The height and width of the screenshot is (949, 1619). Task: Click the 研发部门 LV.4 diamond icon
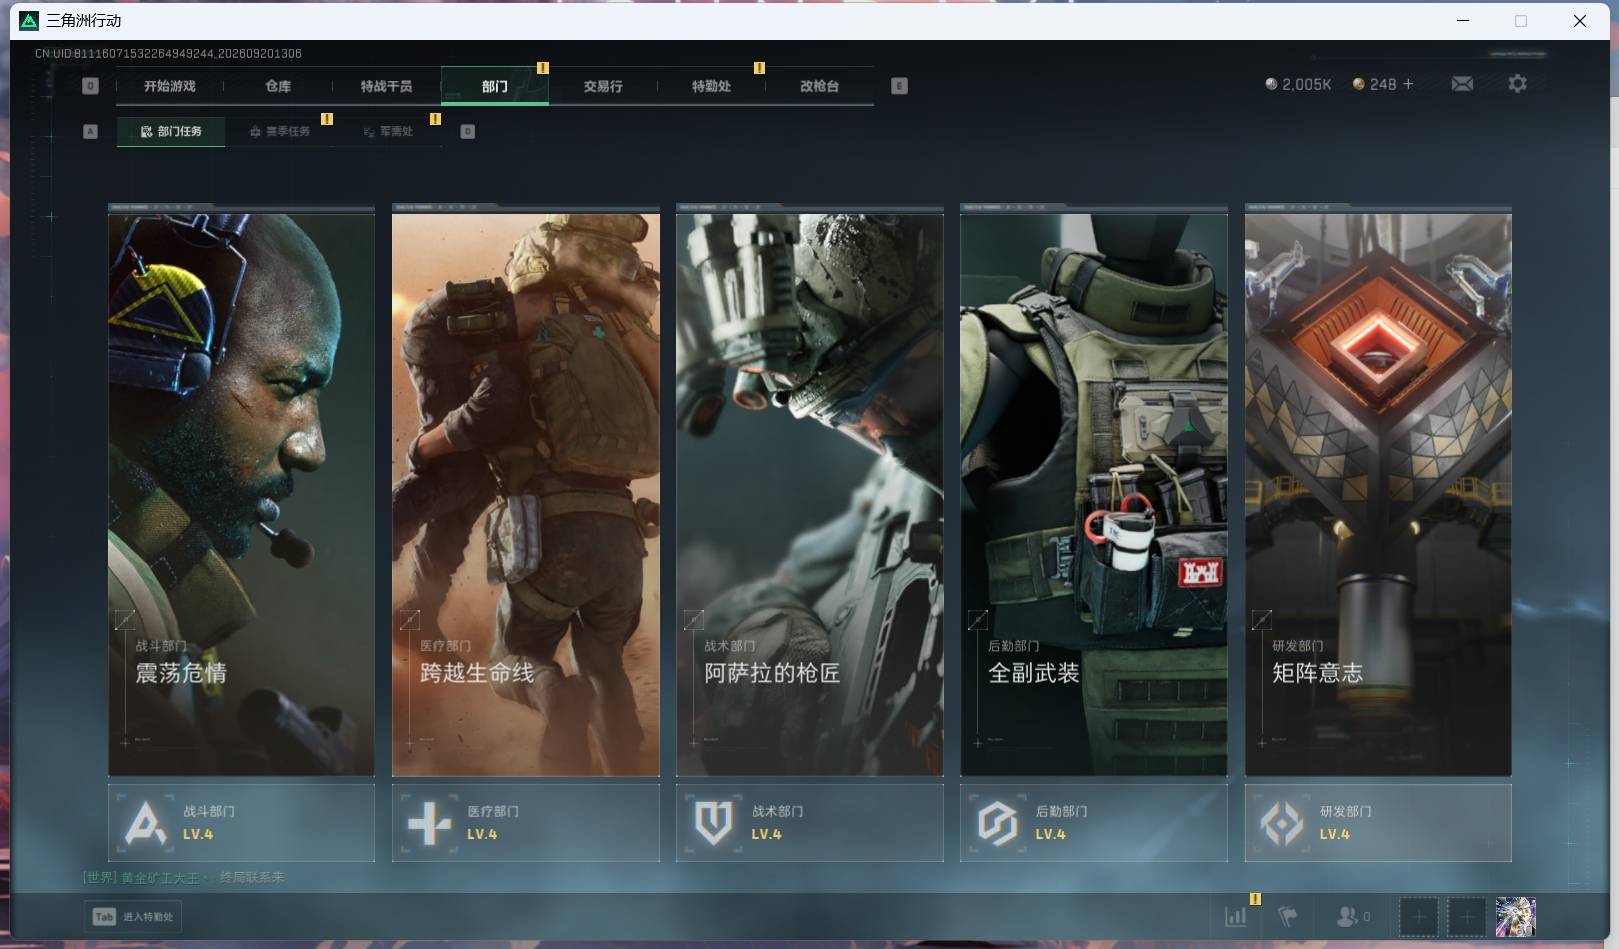tap(1282, 823)
